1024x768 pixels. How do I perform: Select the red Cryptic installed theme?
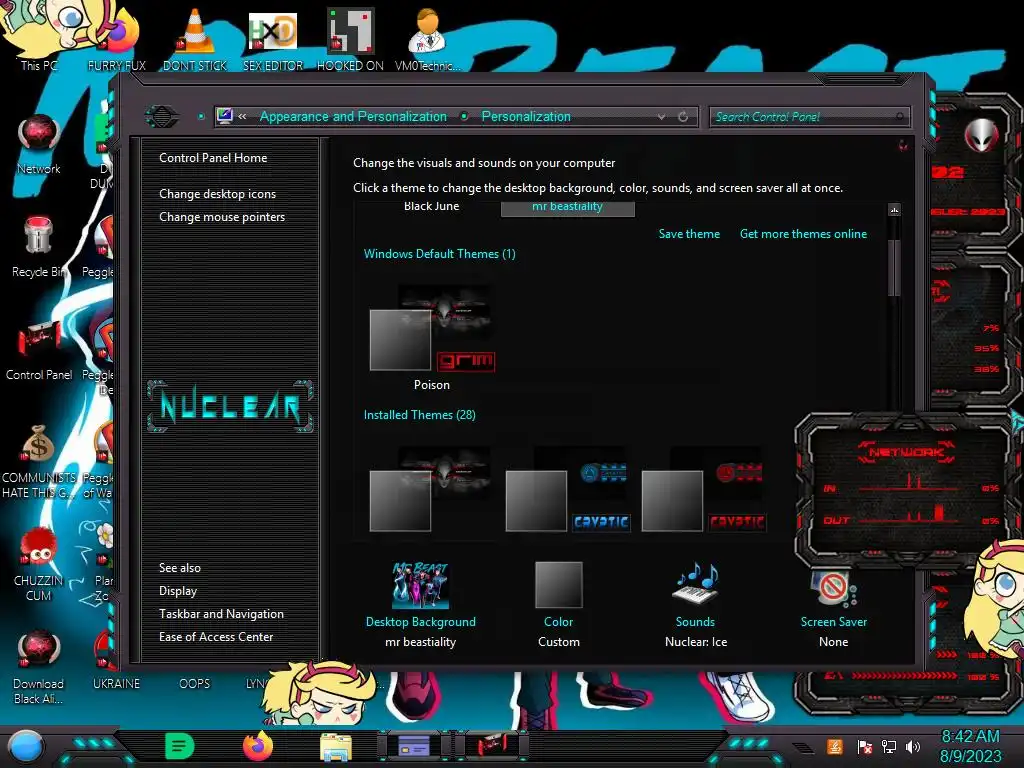tap(704, 489)
